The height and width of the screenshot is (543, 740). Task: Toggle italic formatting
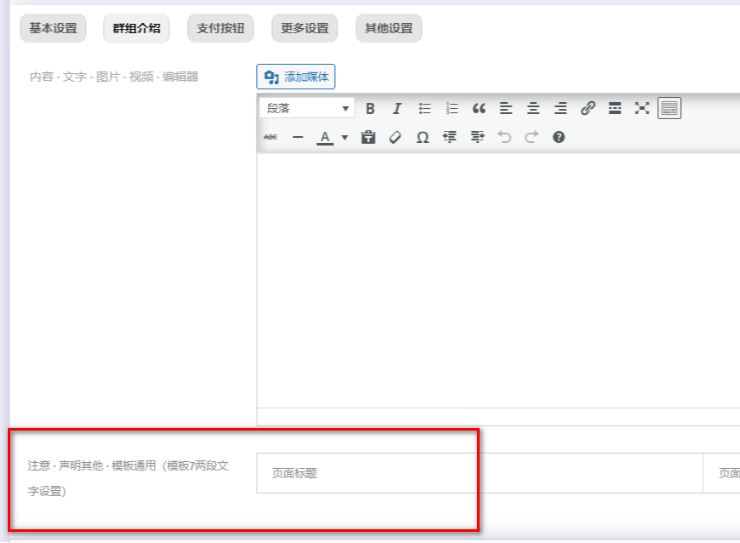397,109
